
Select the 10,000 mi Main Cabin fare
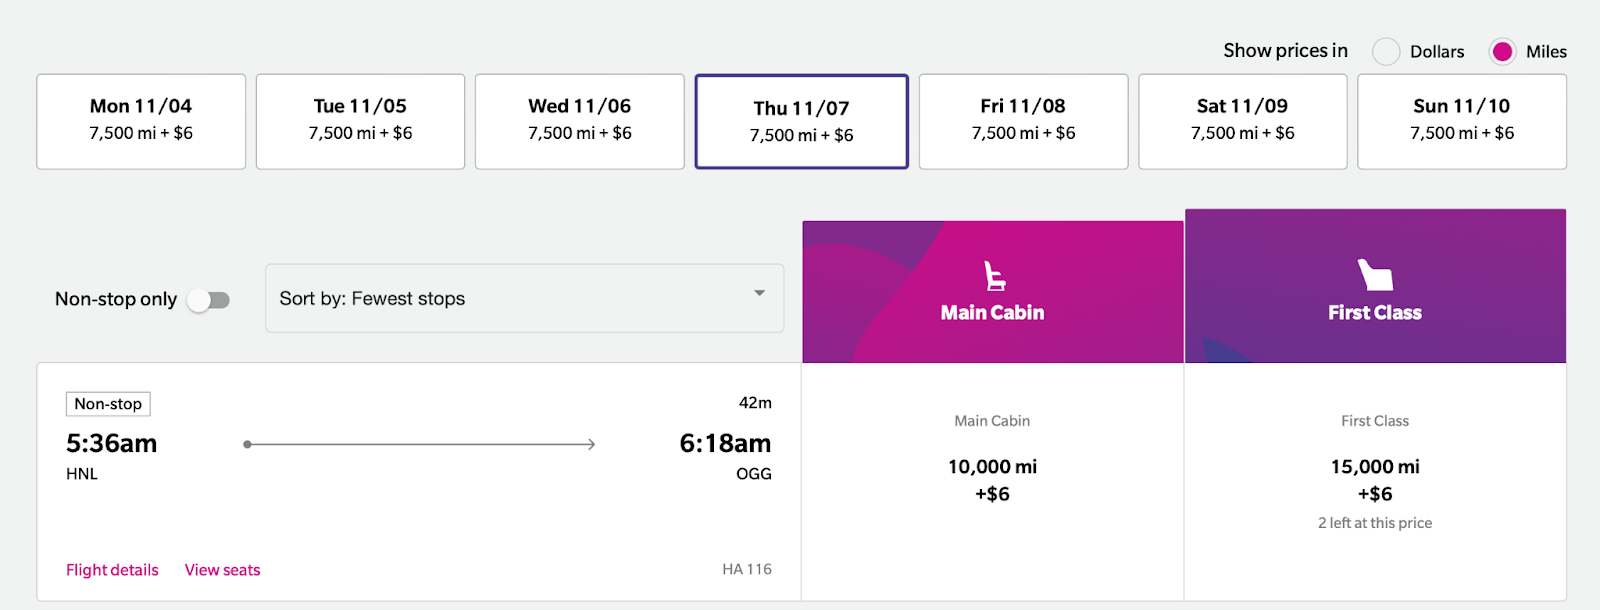click(x=993, y=481)
